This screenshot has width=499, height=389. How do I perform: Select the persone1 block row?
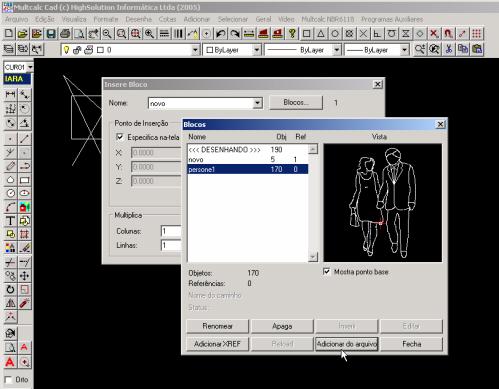(248, 169)
